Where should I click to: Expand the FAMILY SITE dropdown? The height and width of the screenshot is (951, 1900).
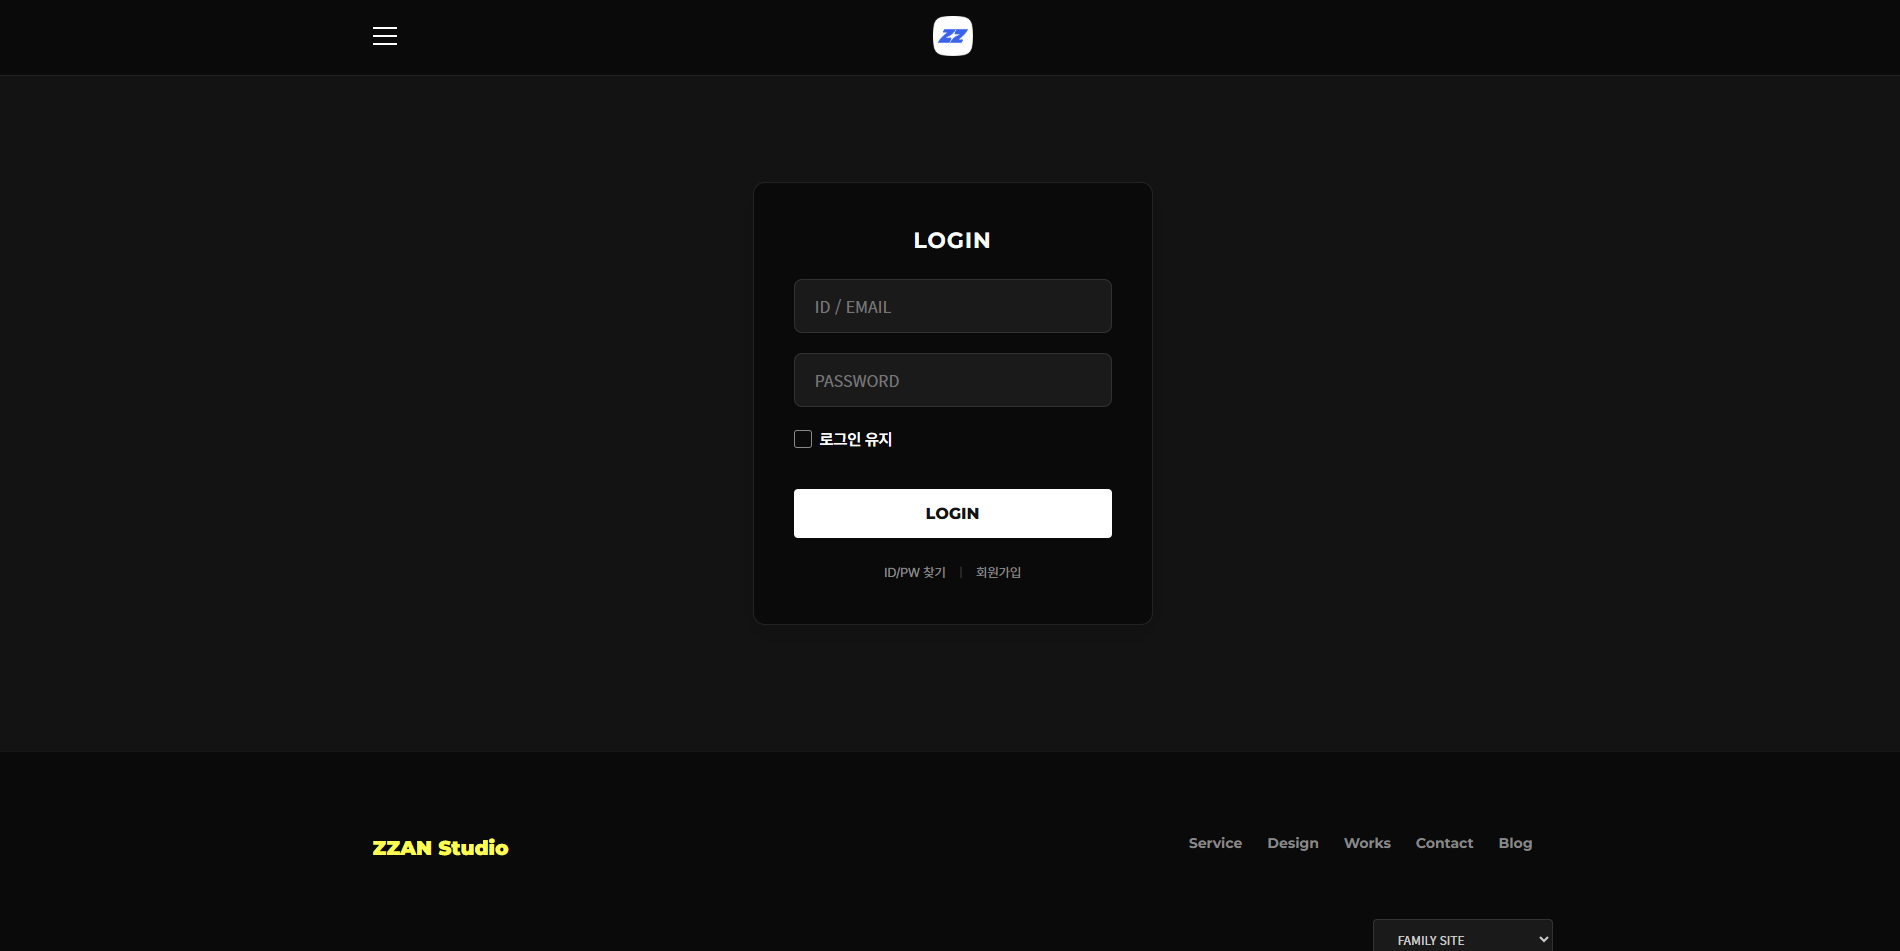point(1461,939)
